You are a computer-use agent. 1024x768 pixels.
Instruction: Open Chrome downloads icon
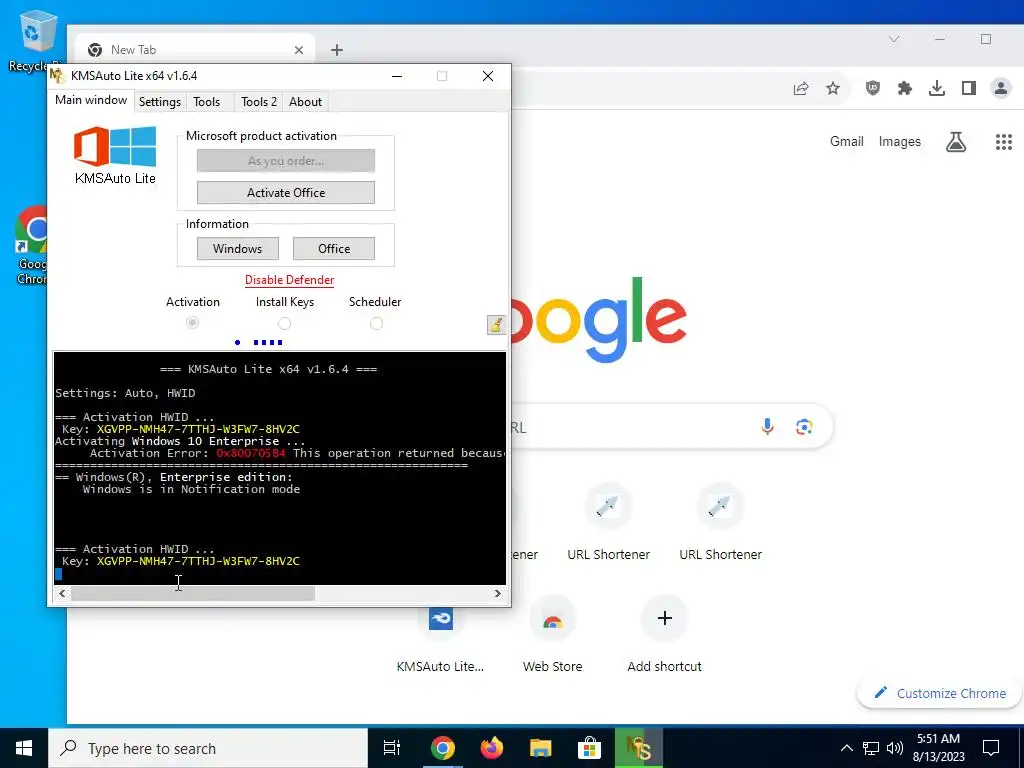(936, 88)
